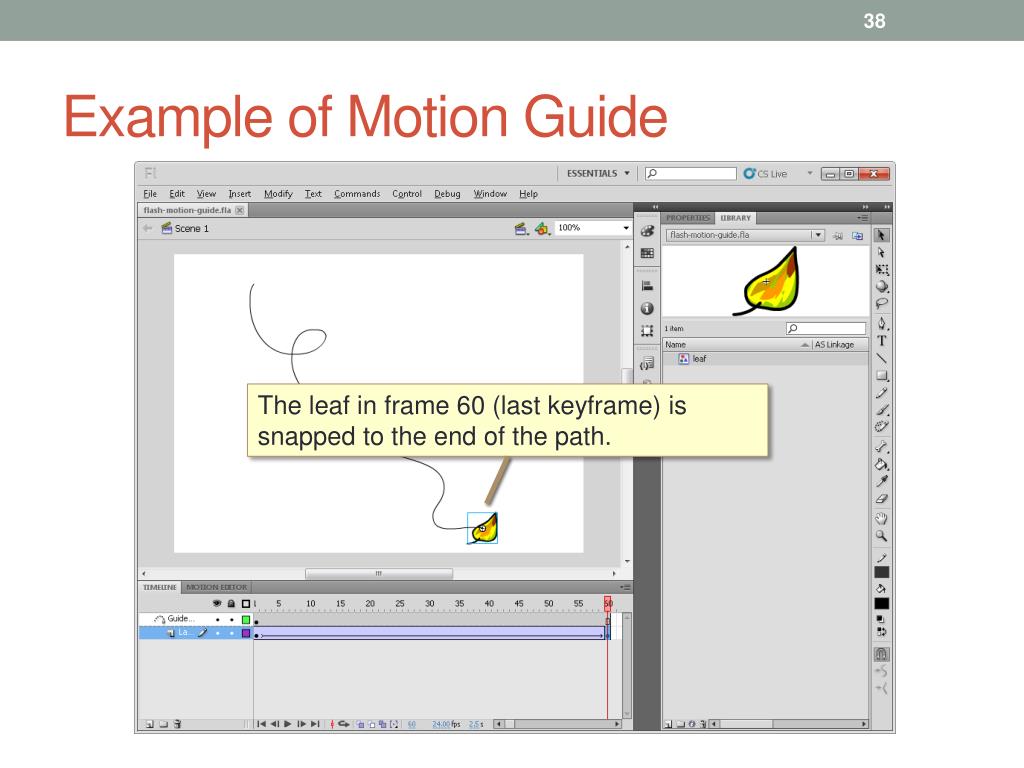Click the stroke color swatch in Tools
This screenshot has height=768, width=1024.
point(881,572)
